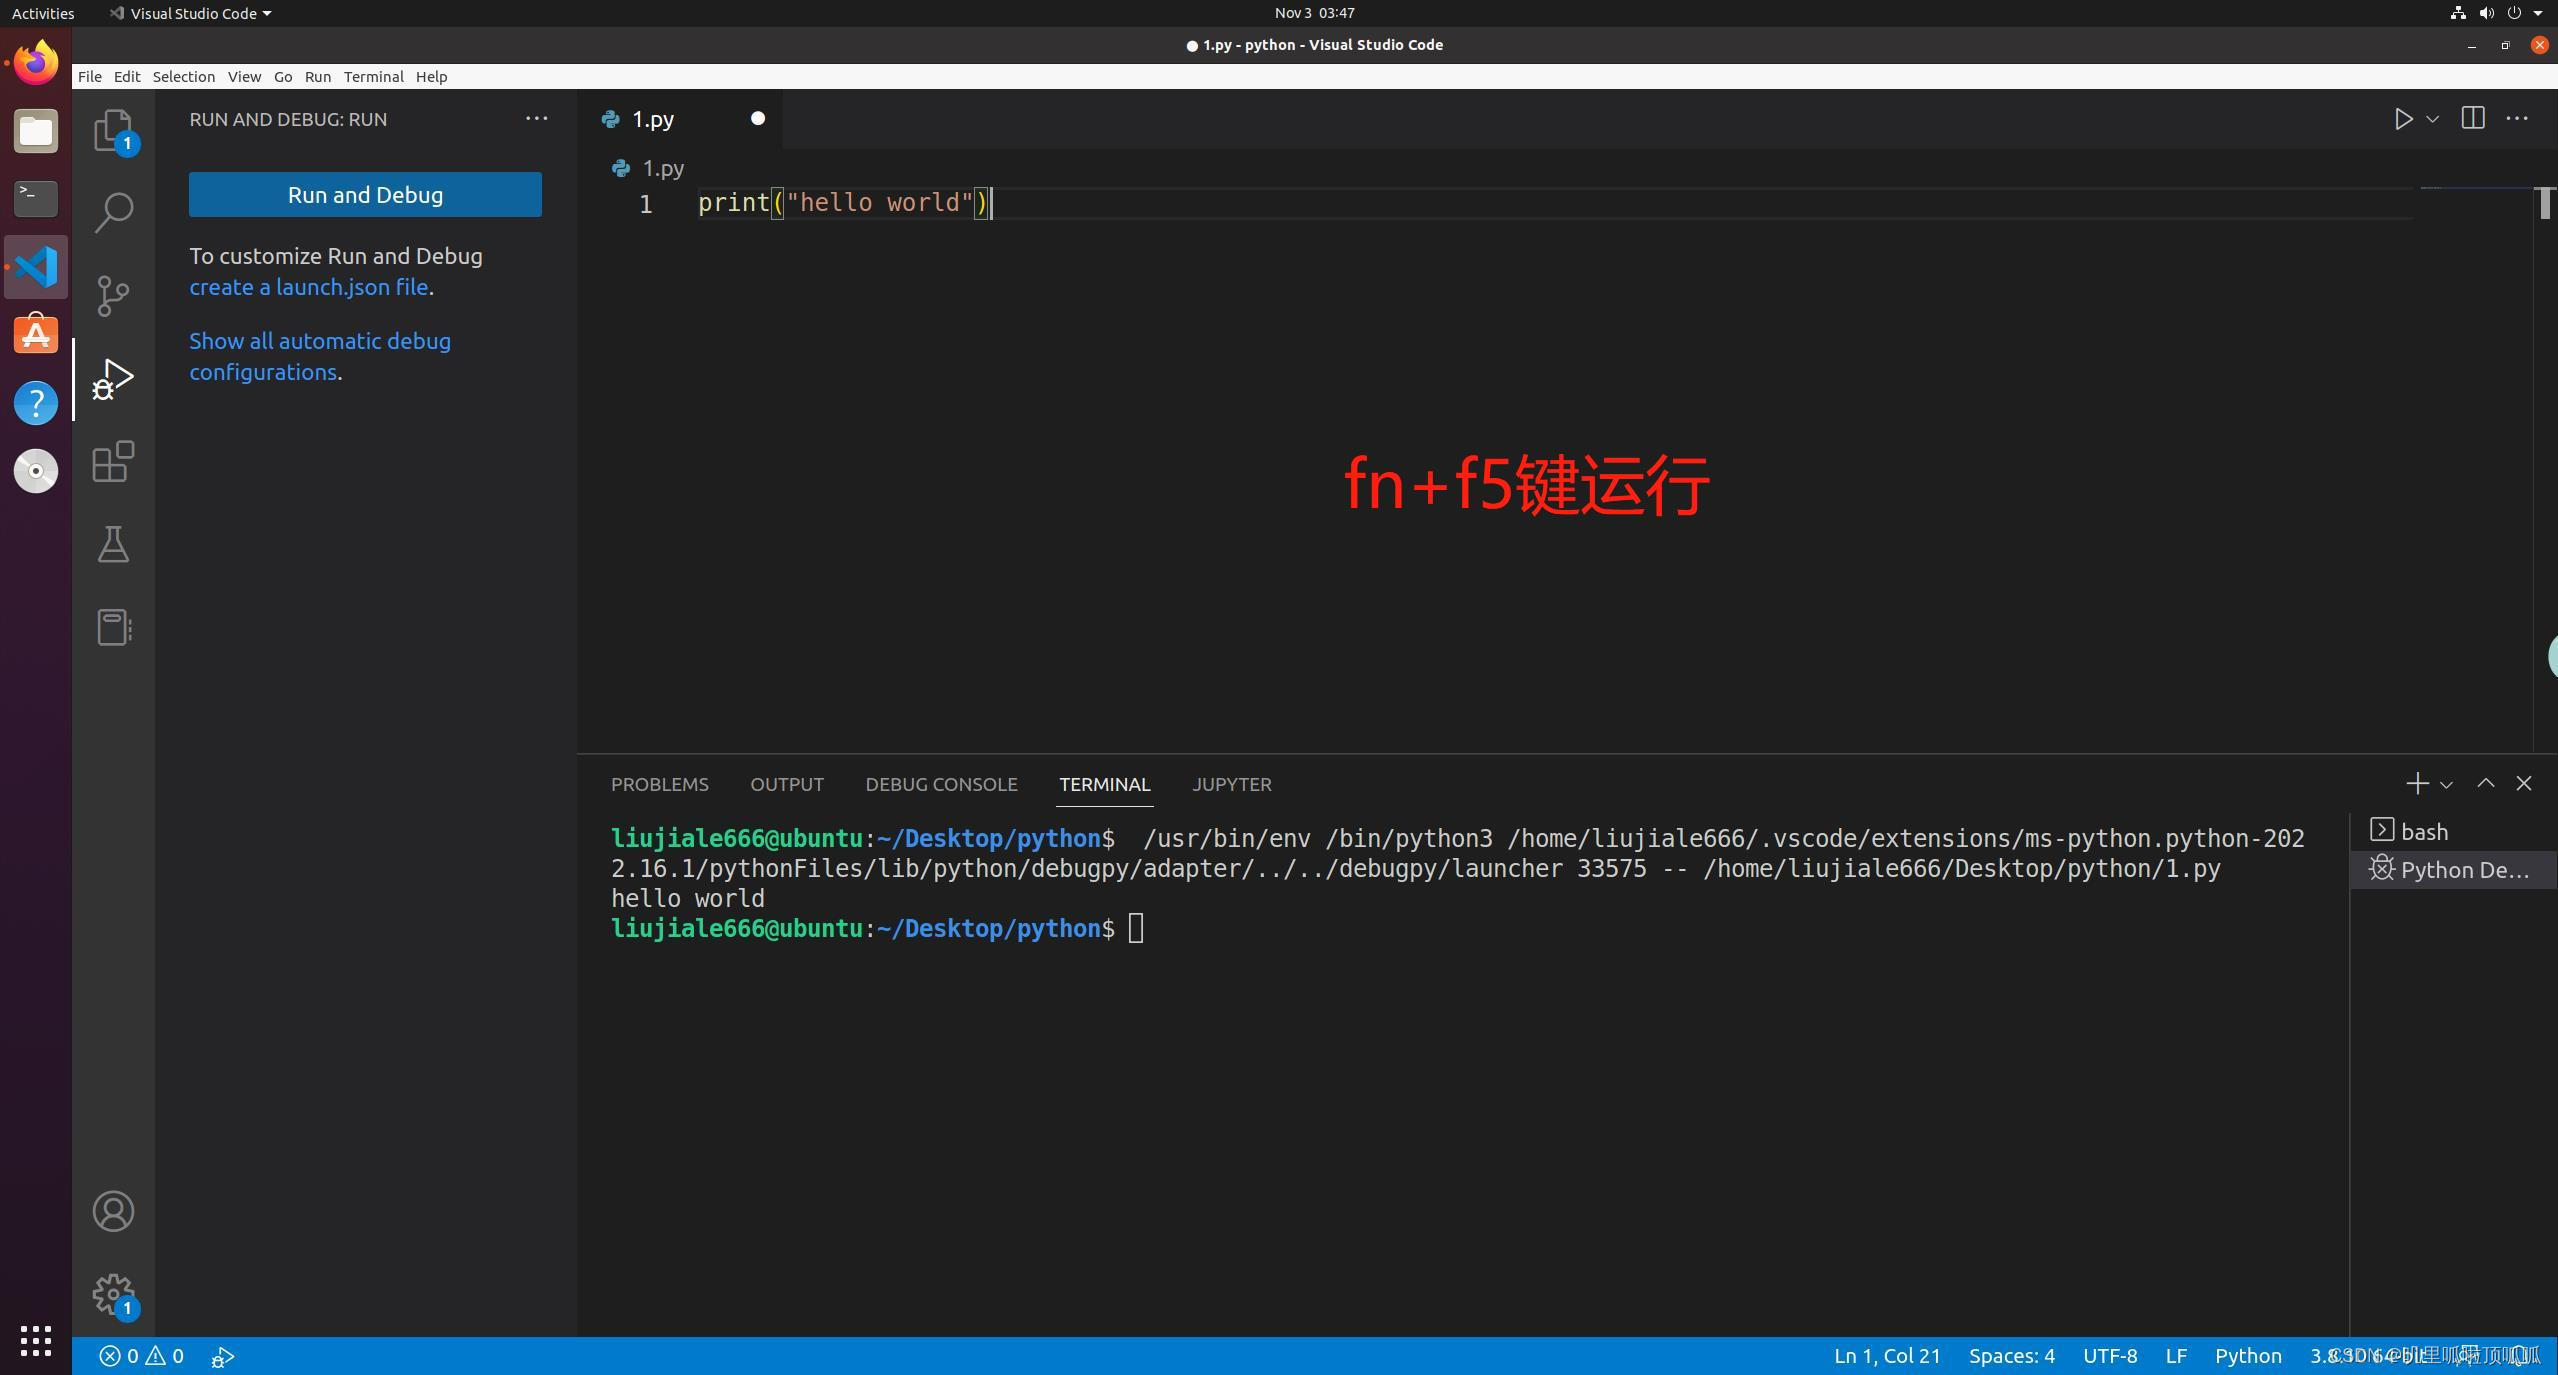Screen dimensions: 2558x1375
Task: Click the errors and warnings status indicator
Action: tap(141, 1356)
